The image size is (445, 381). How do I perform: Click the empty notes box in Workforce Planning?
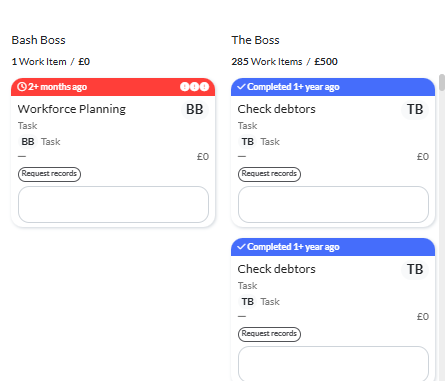pyautogui.click(x=113, y=204)
